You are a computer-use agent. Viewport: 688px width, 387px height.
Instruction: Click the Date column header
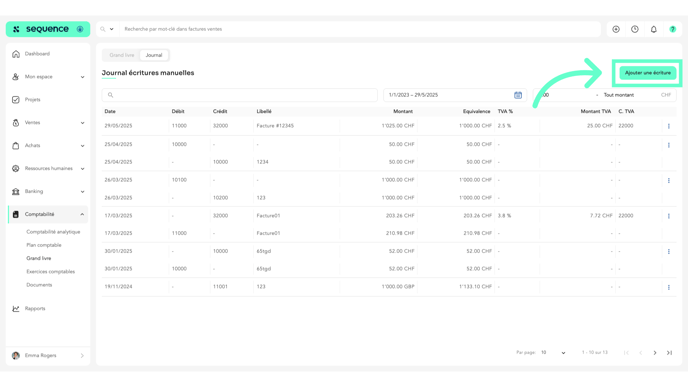coord(110,111)
